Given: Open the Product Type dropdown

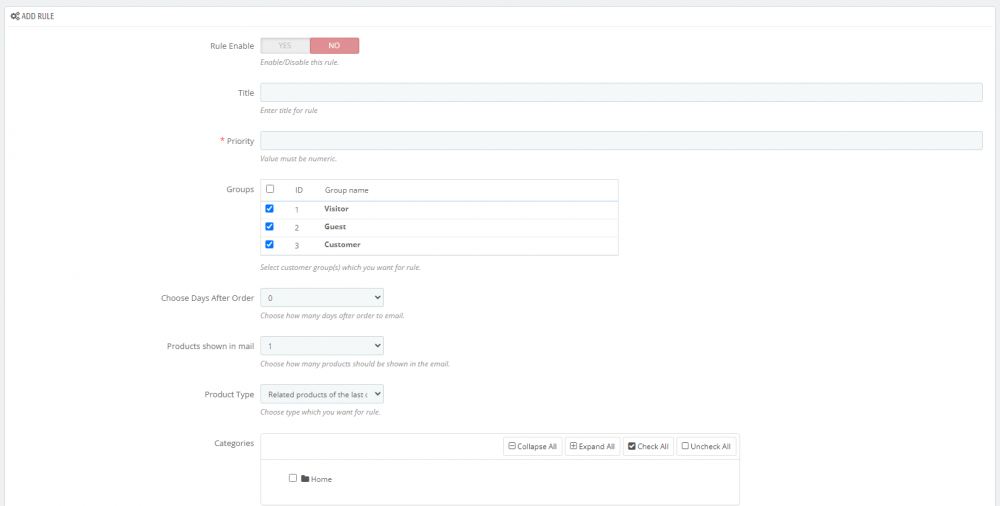Looking at the screenshot, I should point(322,394).
